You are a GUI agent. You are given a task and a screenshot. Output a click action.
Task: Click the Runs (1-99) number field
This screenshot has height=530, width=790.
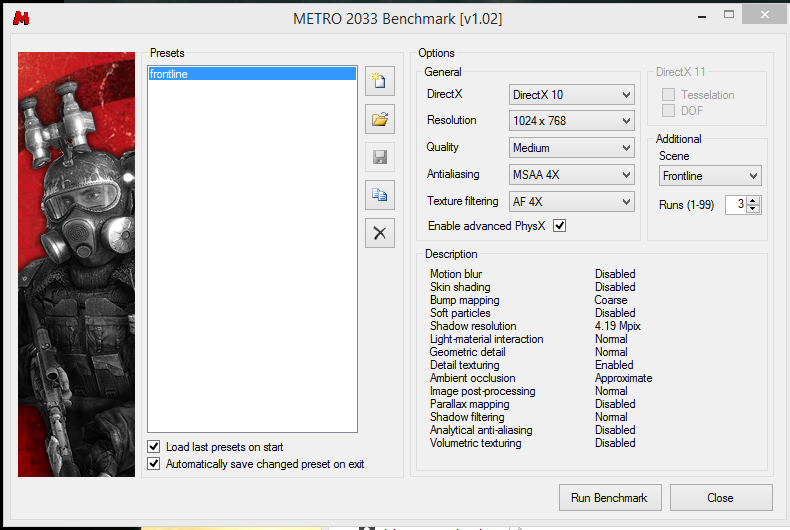736,205
